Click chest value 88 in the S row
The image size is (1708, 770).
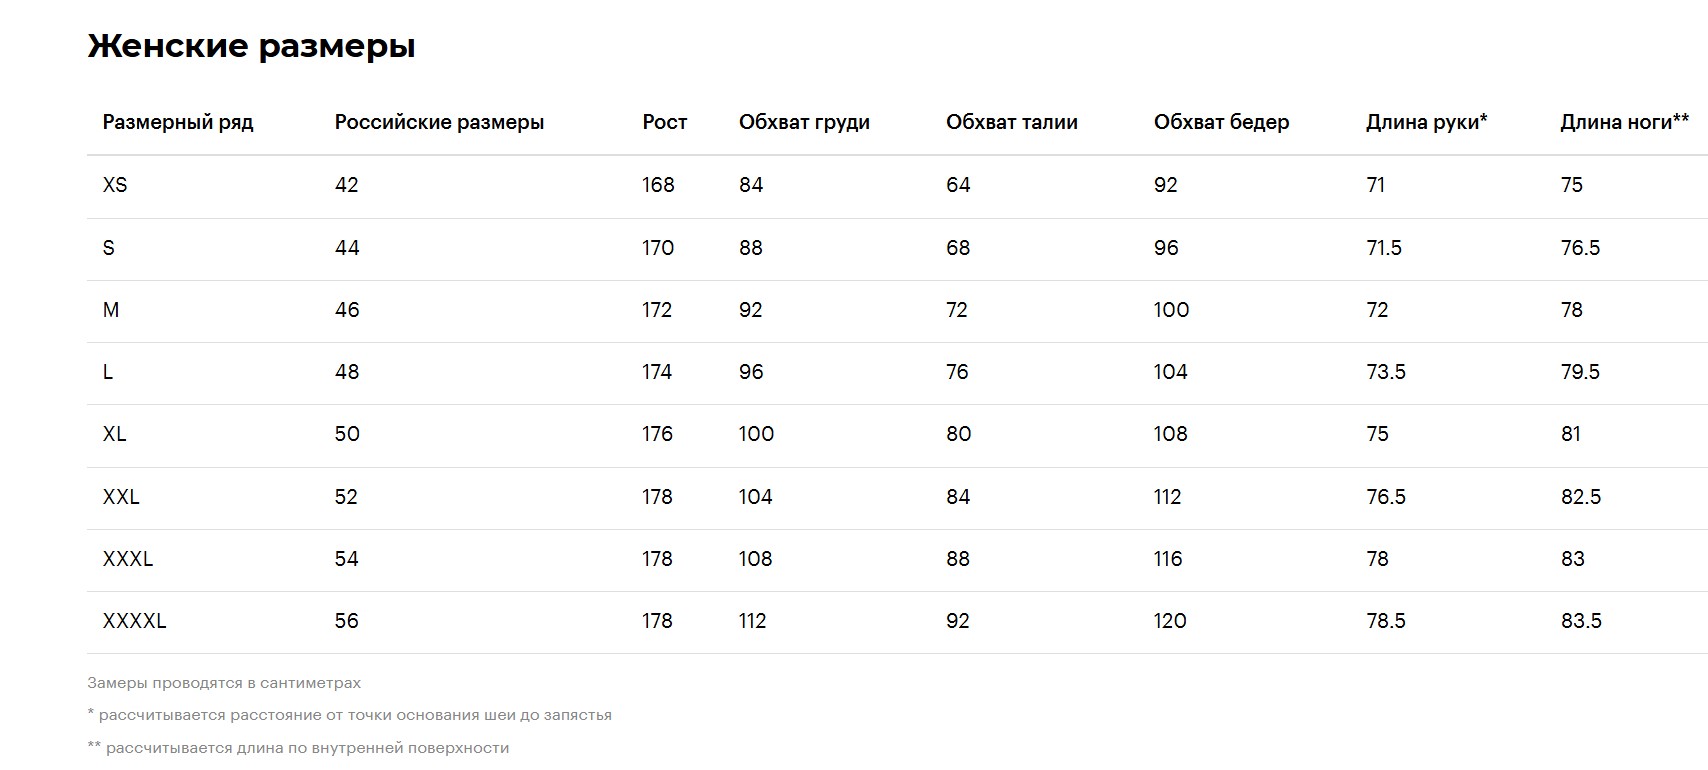coord(750,248)
